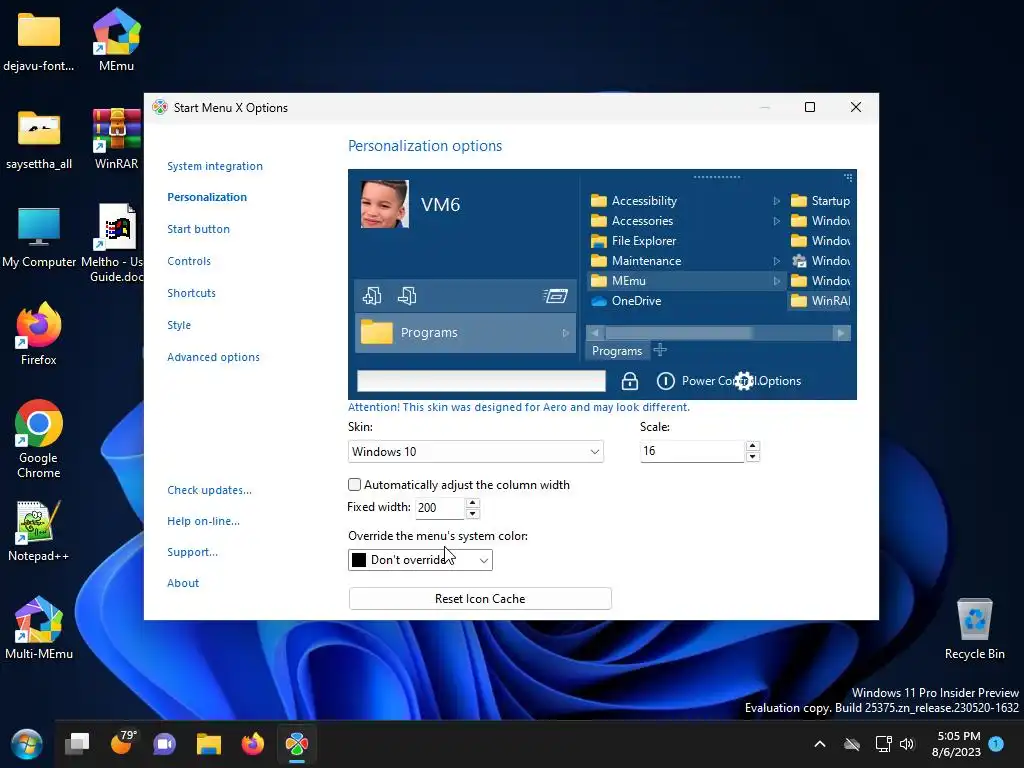This screenshot has width=1024, height=768.
Task: Open the override system color dropdown
Action: point(420,560)
